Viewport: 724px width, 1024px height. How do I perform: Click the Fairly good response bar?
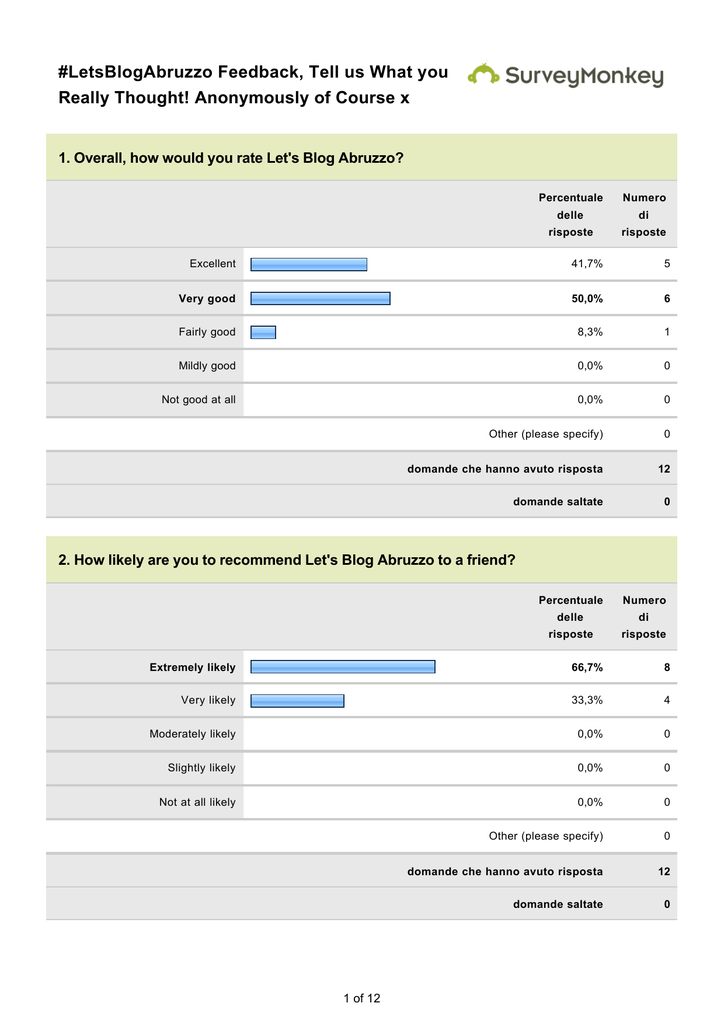click(x=263, y=332)
